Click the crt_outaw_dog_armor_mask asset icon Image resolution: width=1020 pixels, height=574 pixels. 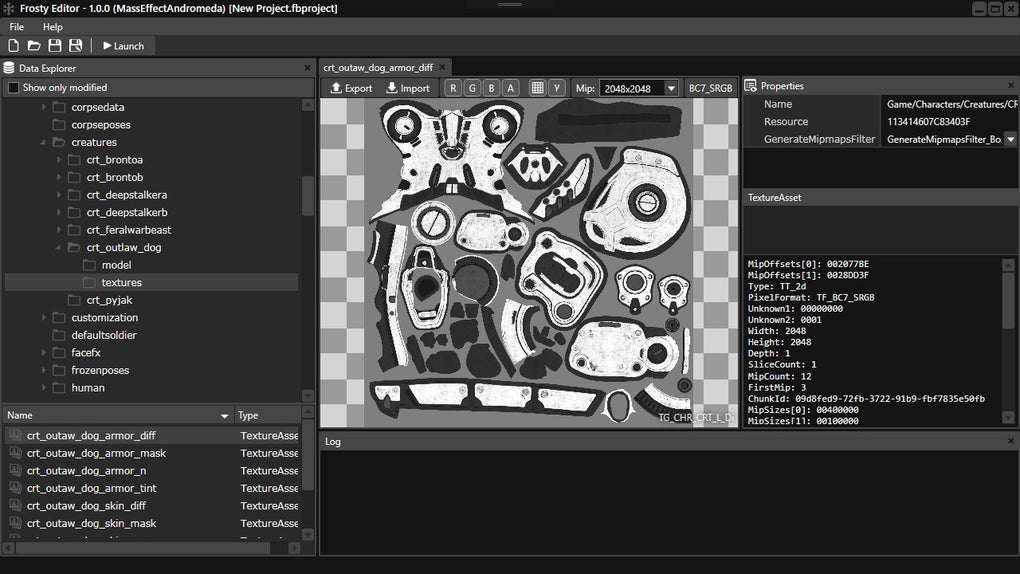15,453
